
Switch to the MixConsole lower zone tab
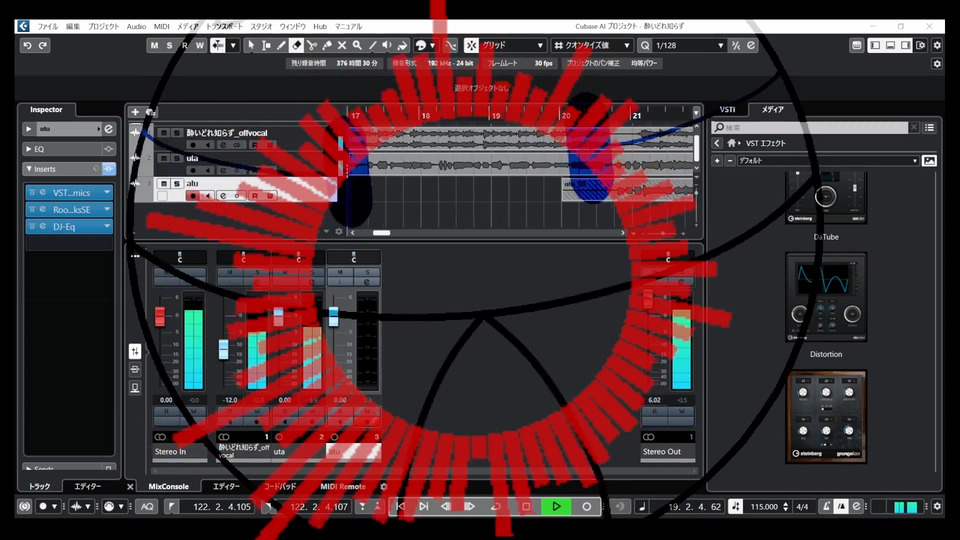tap(168, 487)
